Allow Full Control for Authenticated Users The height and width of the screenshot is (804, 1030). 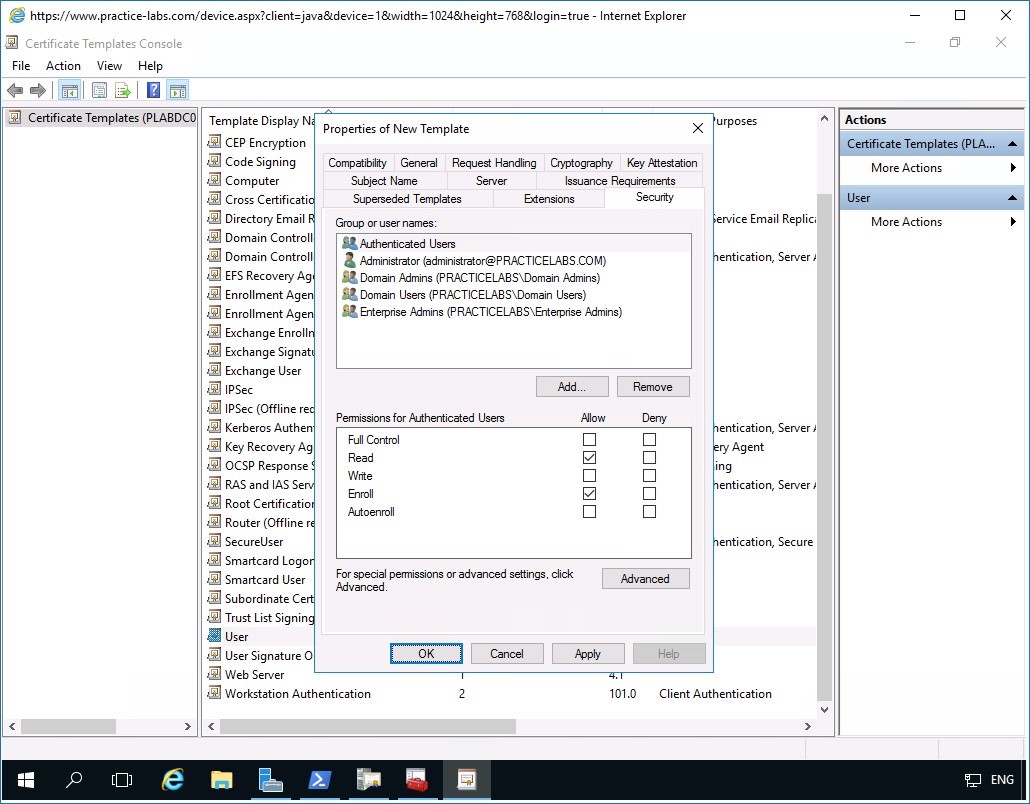[589, 439]
